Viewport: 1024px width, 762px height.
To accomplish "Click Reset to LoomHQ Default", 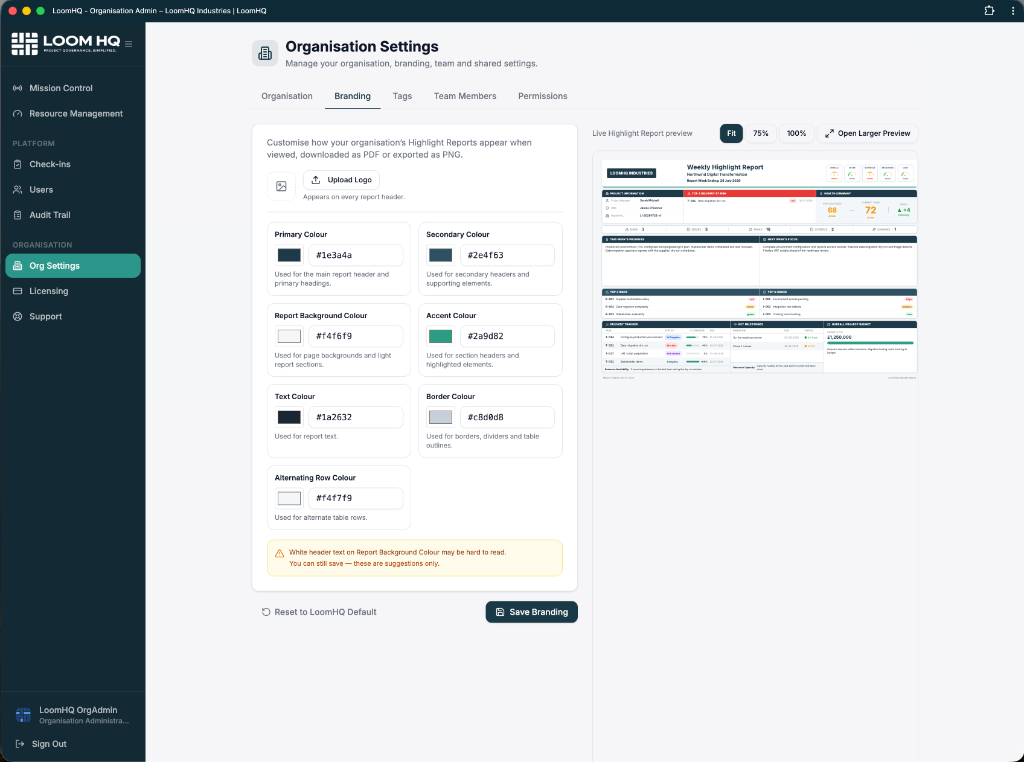I will (x=319, y=612).
